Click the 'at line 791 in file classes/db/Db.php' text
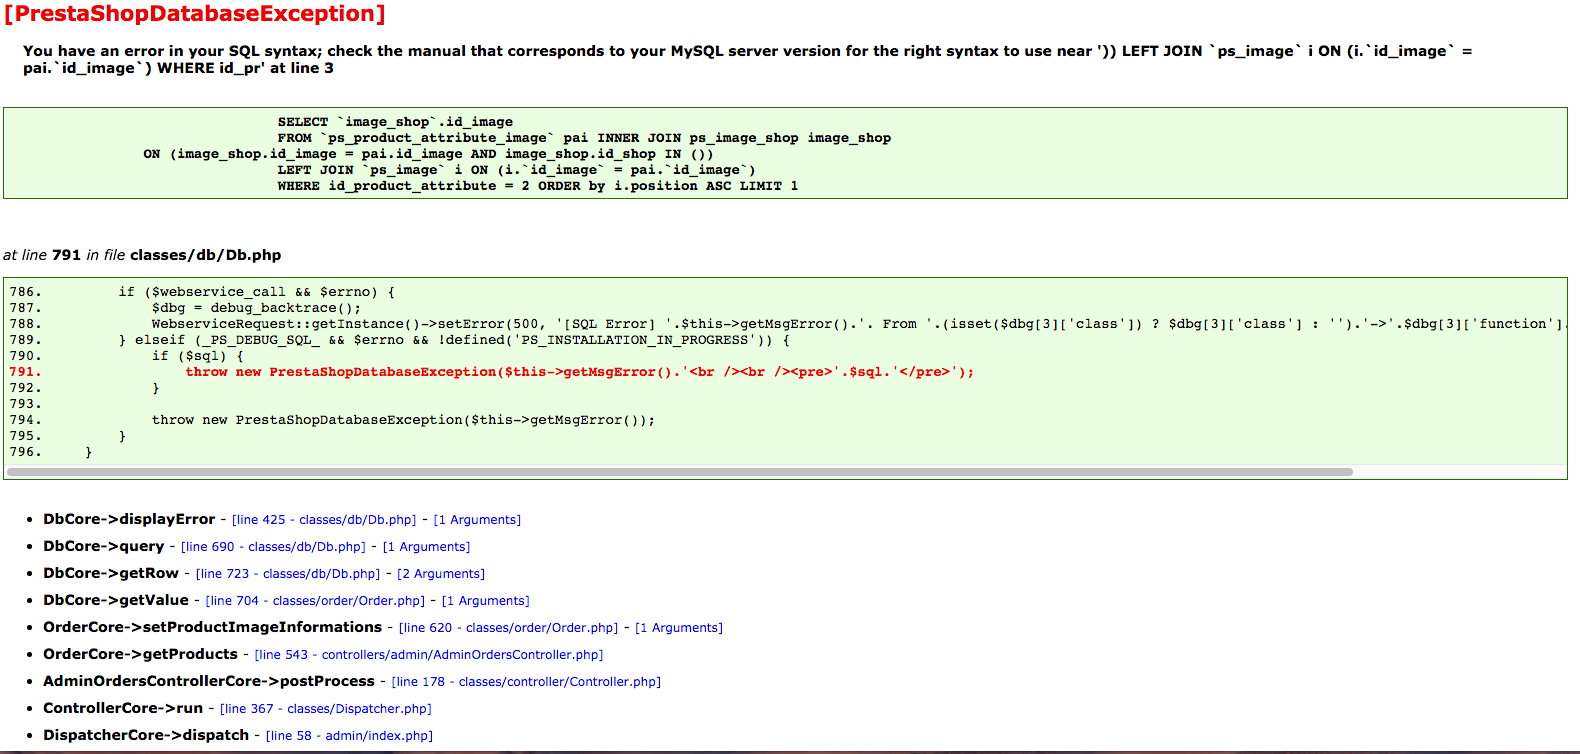Viewport: 1580px width, 754px height. click(x=142, y=255)
